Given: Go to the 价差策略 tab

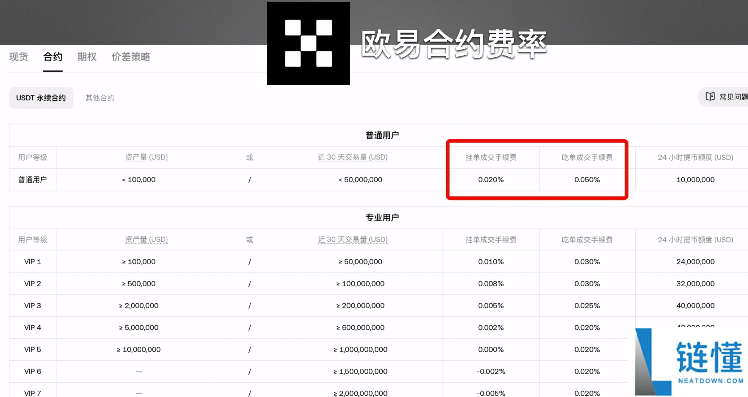Looking at the screenshot, I should click(x=131, y=57).
